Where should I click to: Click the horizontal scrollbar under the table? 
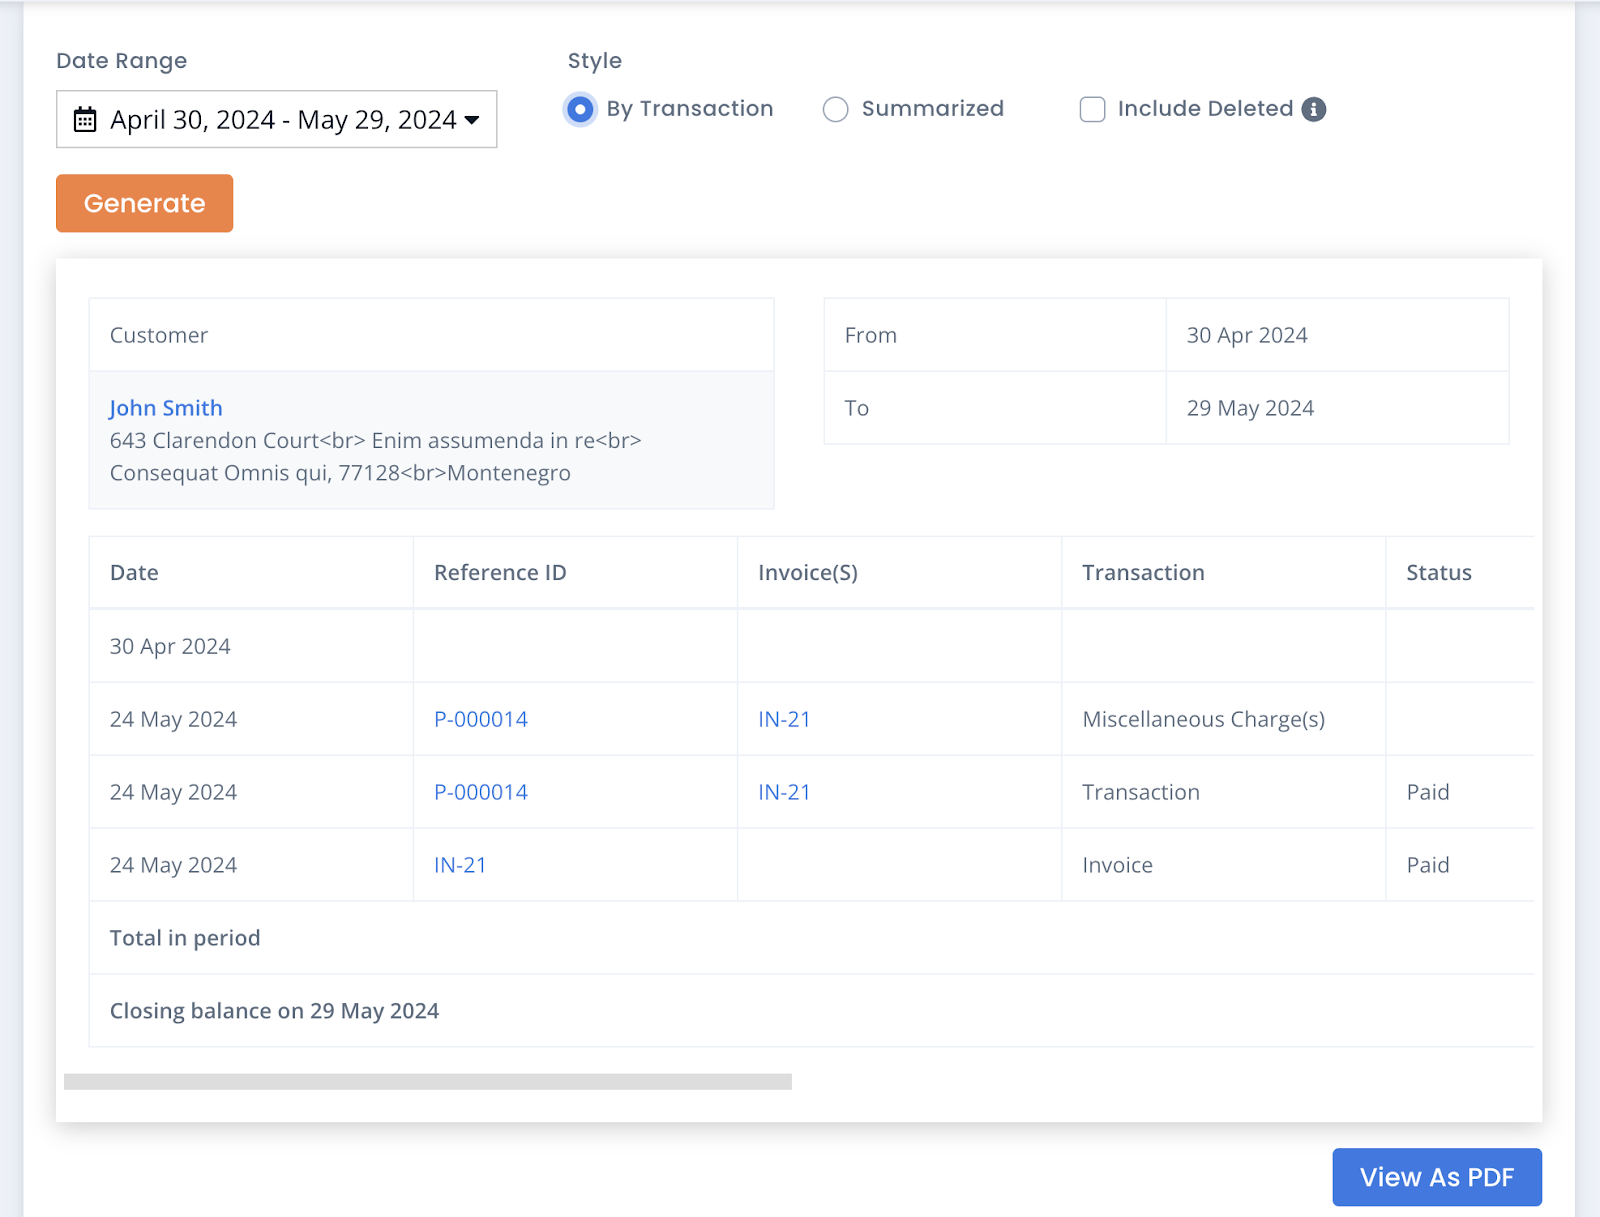428,1082
